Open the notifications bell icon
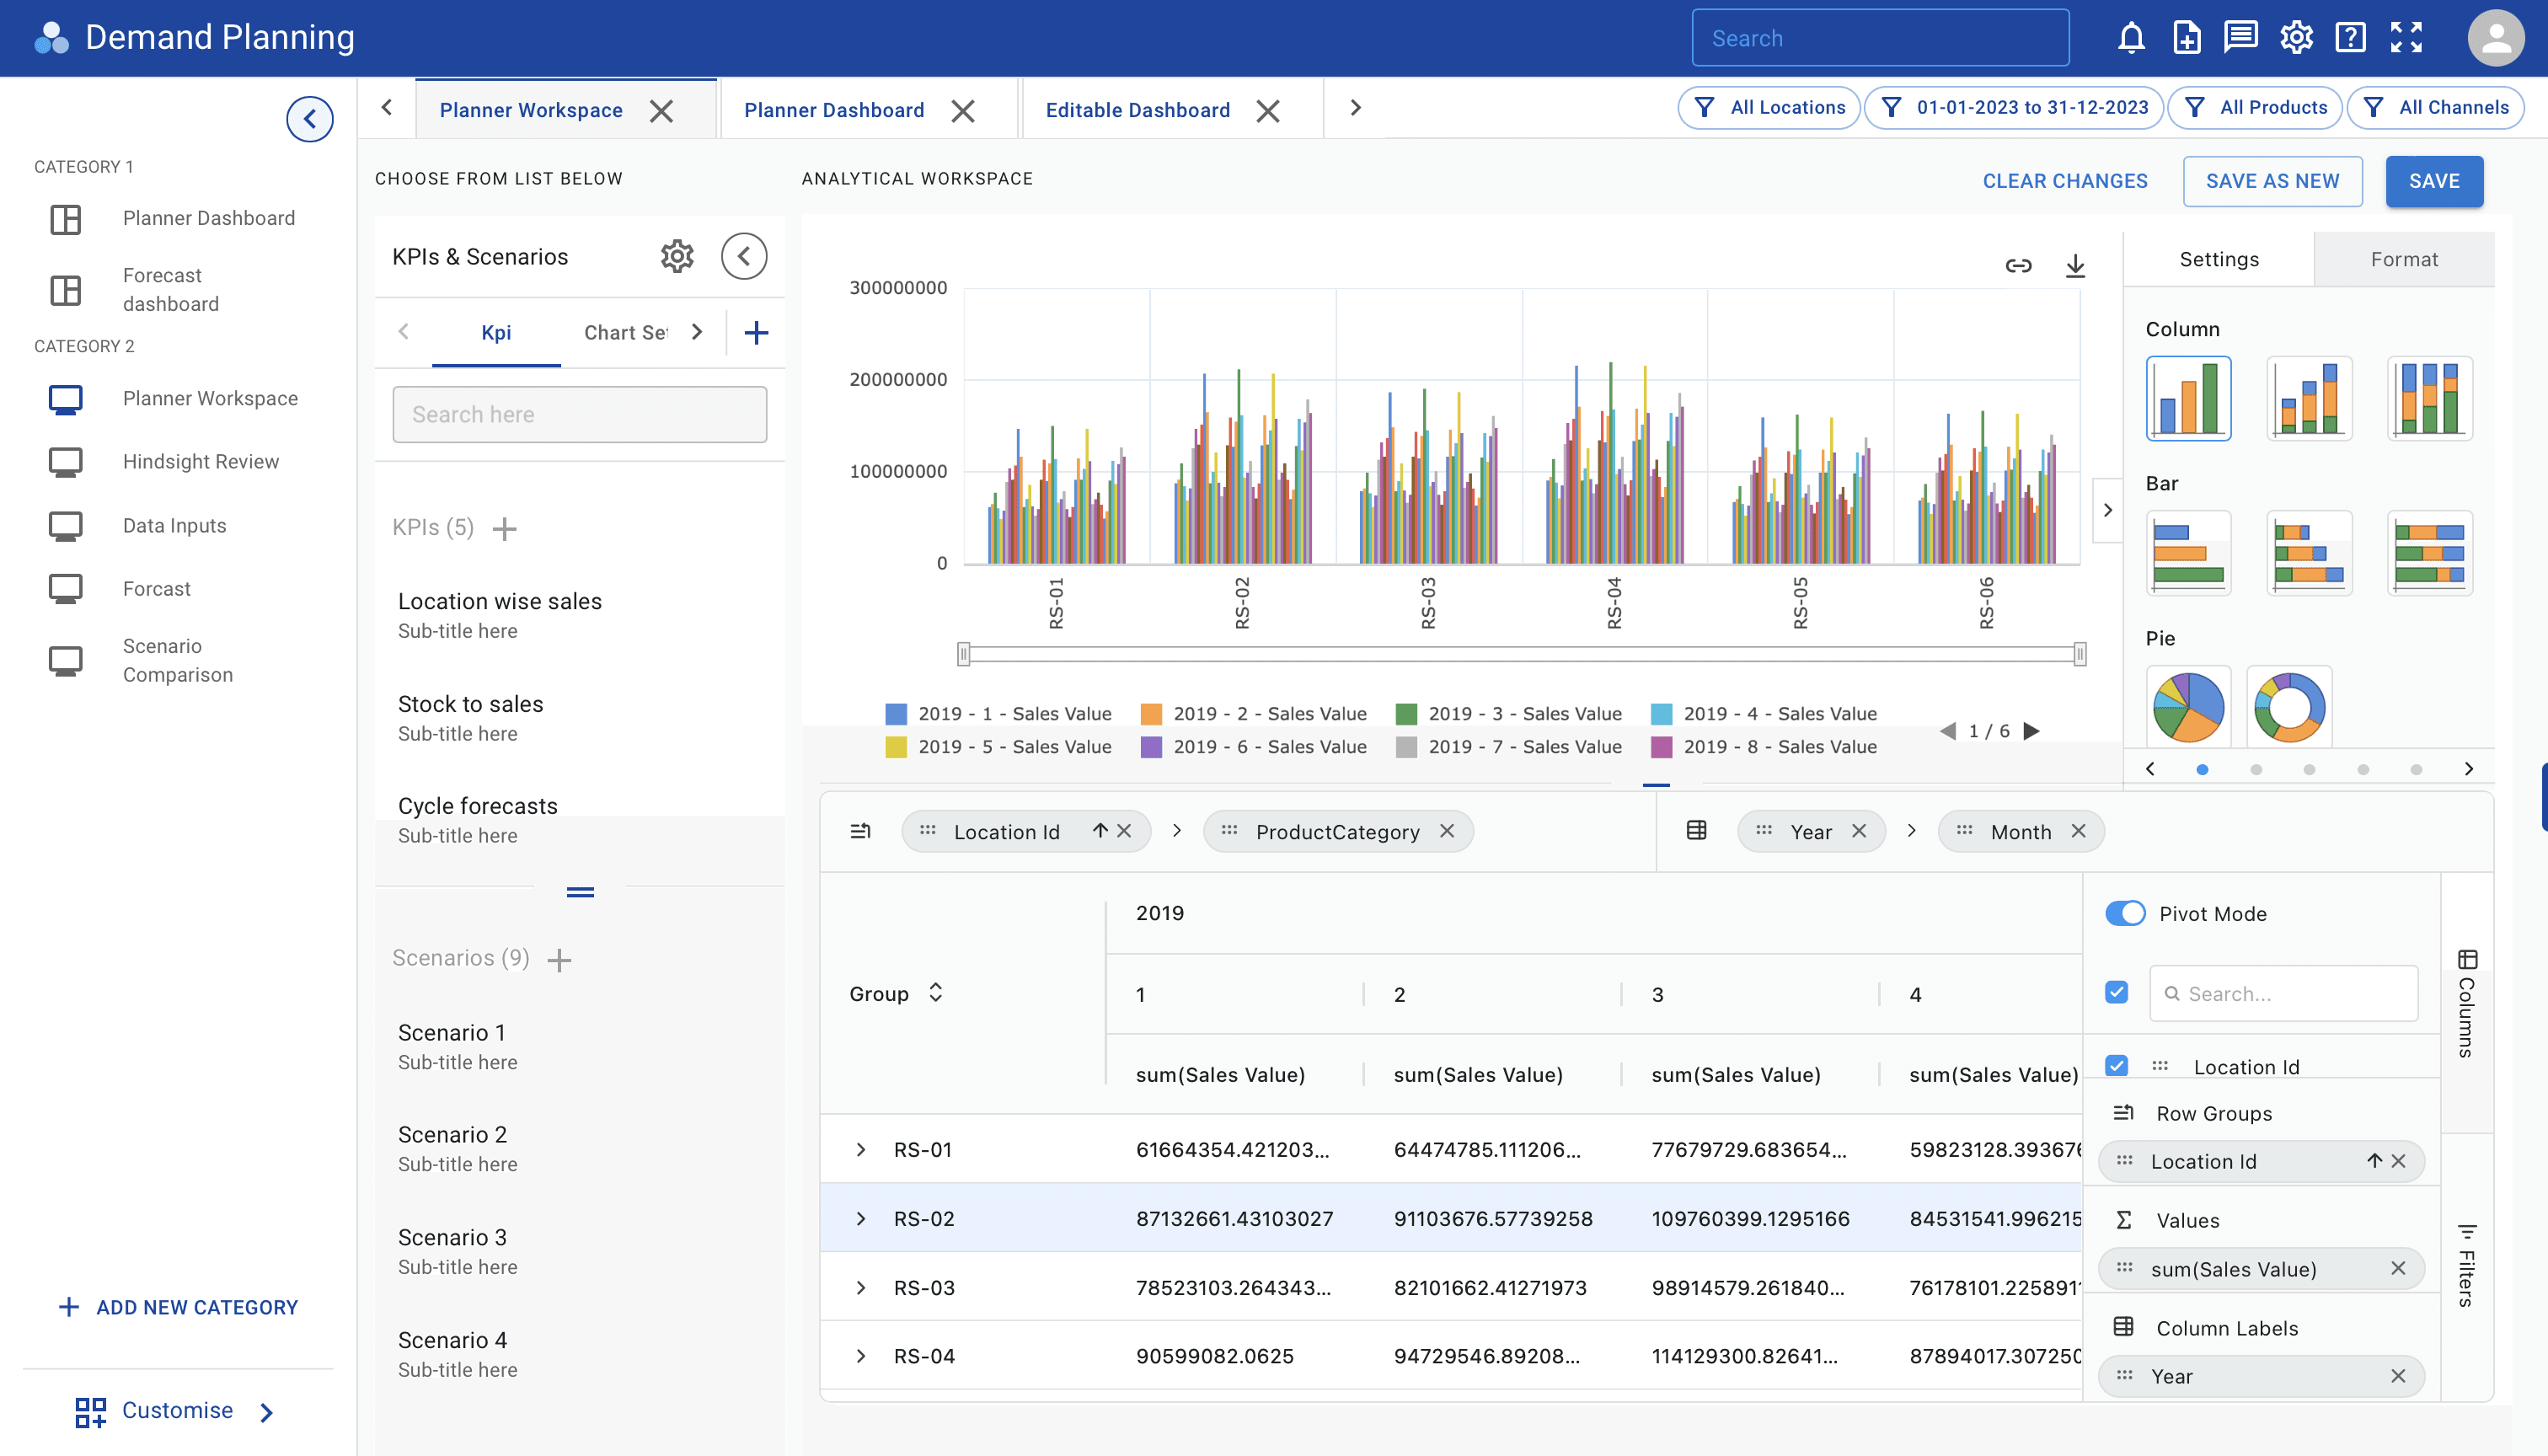The width and height of the screenshot is (2548, 1456). coord(2131,38)
